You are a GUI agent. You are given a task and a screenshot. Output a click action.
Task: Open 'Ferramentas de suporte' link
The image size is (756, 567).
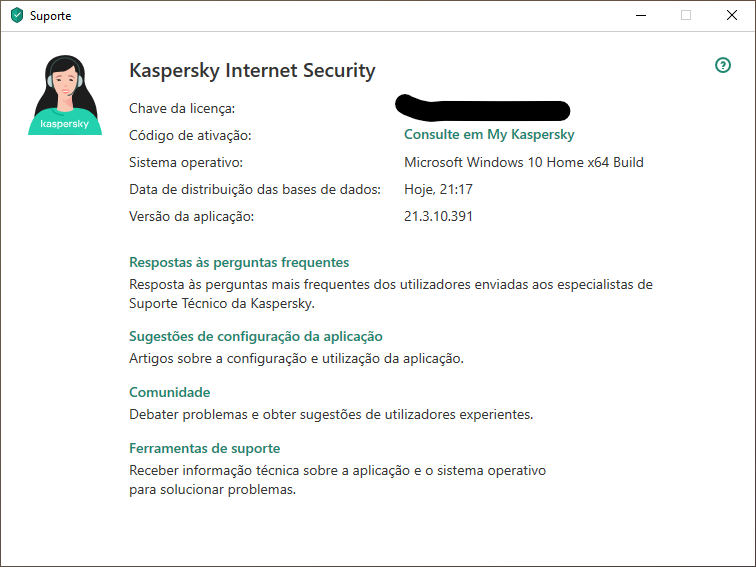pyautogui.click(x=205, y=448)
